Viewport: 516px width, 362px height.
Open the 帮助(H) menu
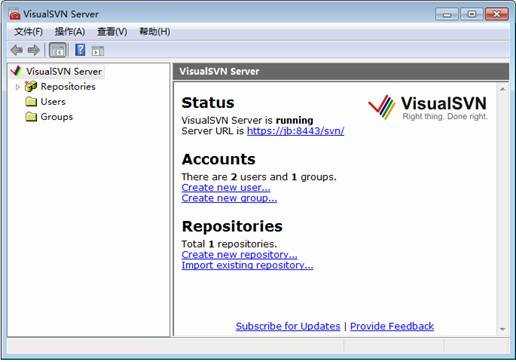pos(155,32)
